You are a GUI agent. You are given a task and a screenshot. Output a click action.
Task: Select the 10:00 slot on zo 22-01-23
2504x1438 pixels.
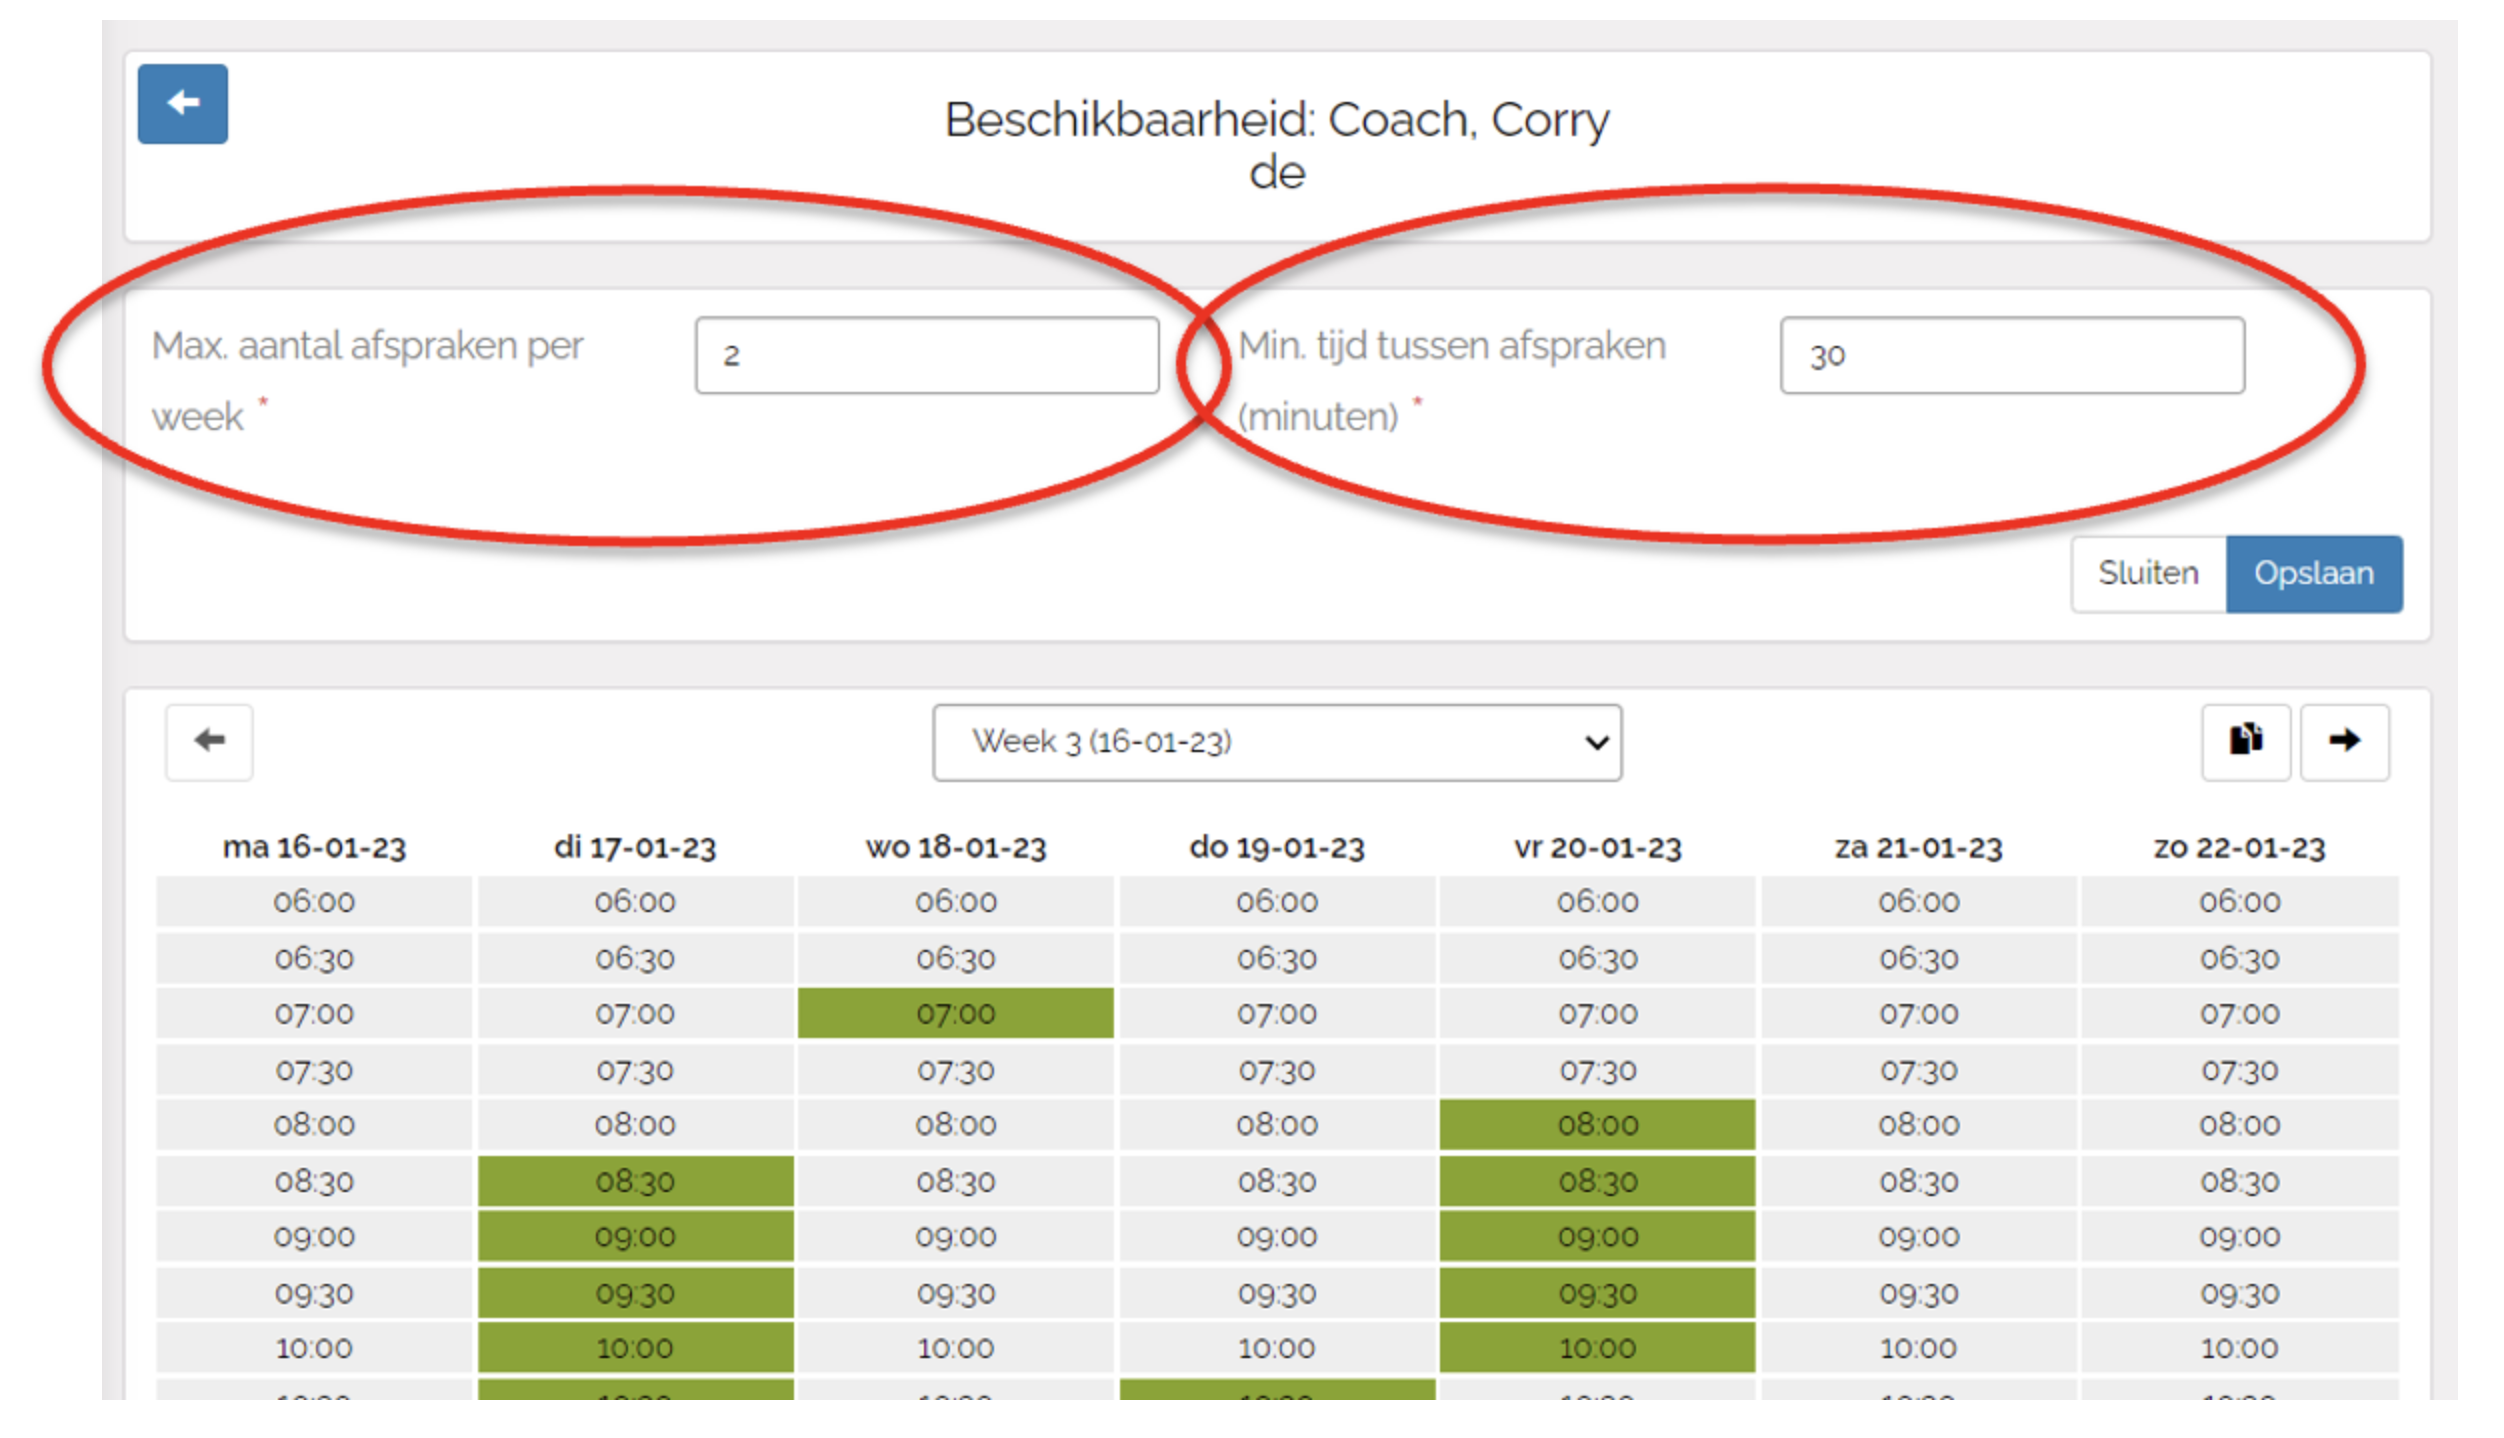pos(2239,1347)
